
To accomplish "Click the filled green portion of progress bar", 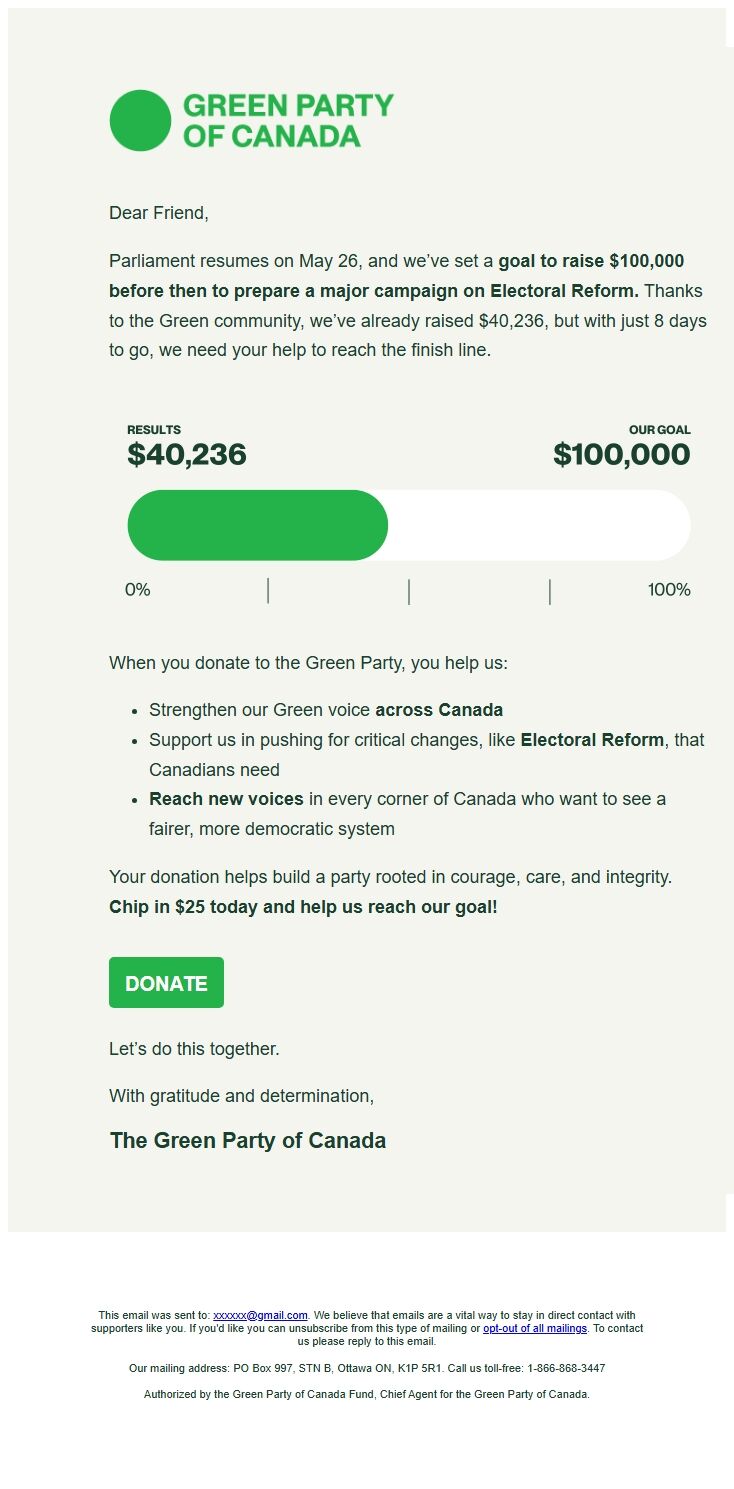I will pos(257,525).
